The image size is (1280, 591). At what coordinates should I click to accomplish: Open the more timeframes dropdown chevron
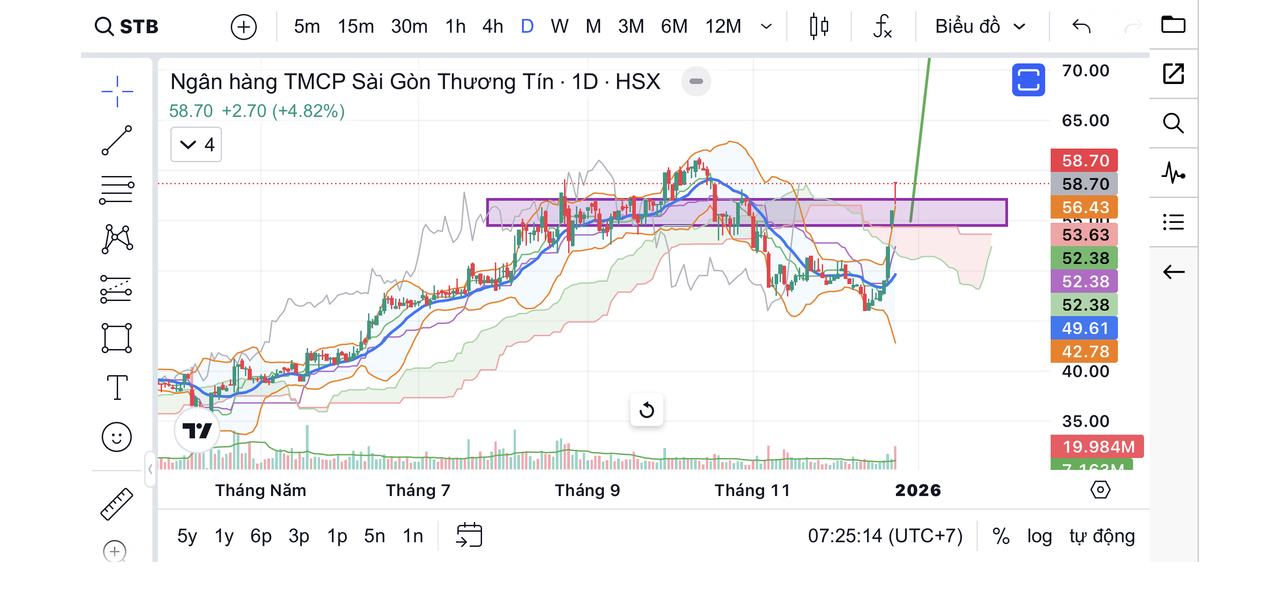point(767,27)
